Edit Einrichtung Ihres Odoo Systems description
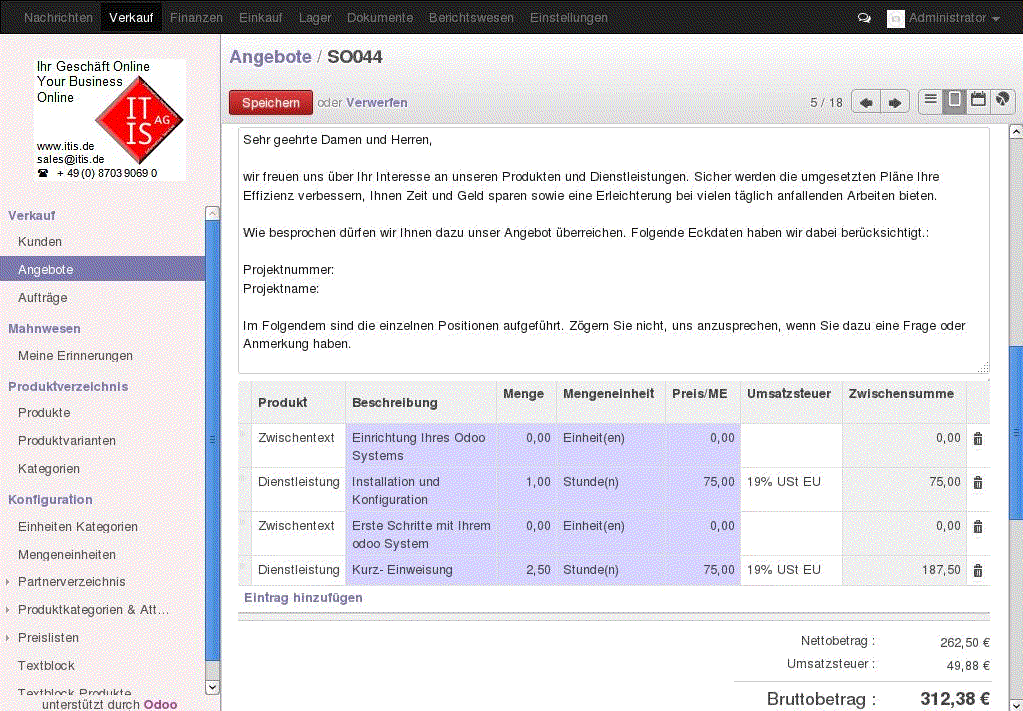Image resolution: width=1023 pixels, height=711 pixels. tap(421, 446)
